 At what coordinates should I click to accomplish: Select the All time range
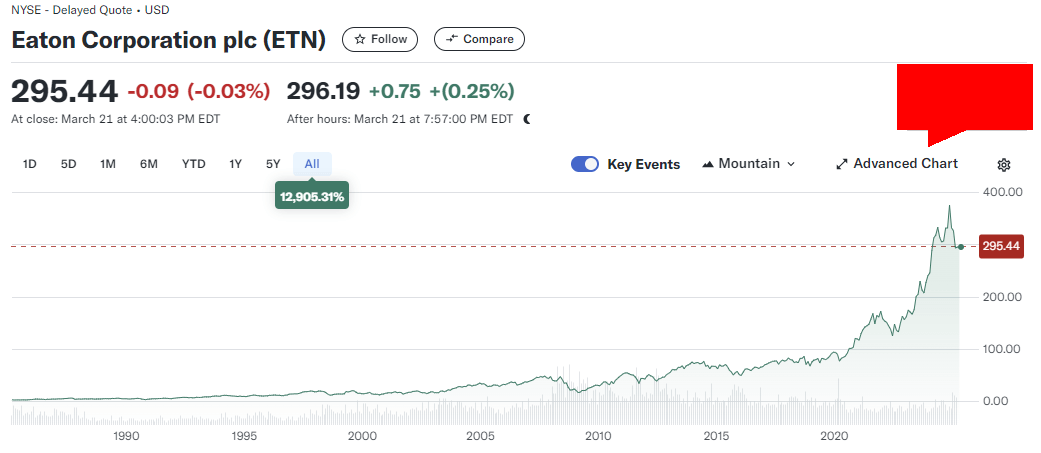click(x=312, y=164)
